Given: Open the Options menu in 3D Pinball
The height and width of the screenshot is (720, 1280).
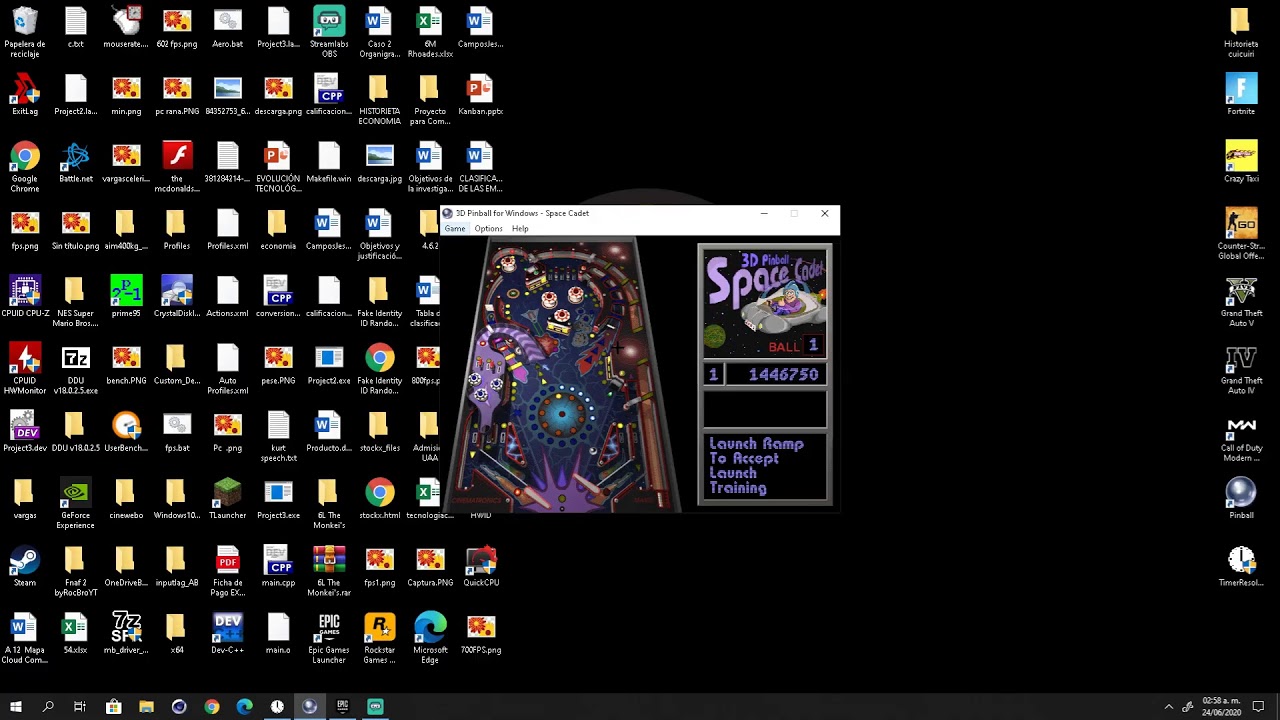Looking at the screenshot, I should [x=488, y=229].
